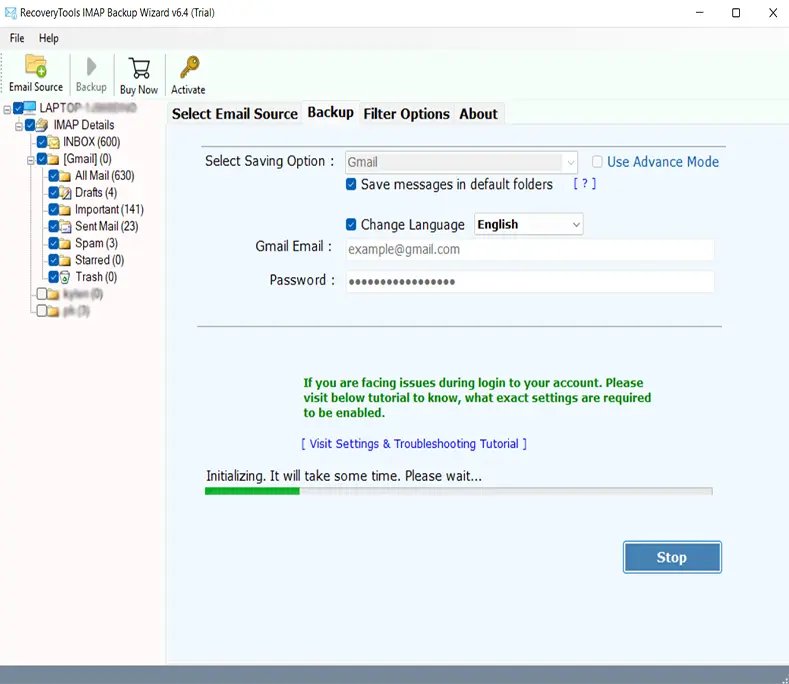This screenshot has width=789, height=684.
Task: Click the All Mail folder icon
Action: [x=64, y=176]
